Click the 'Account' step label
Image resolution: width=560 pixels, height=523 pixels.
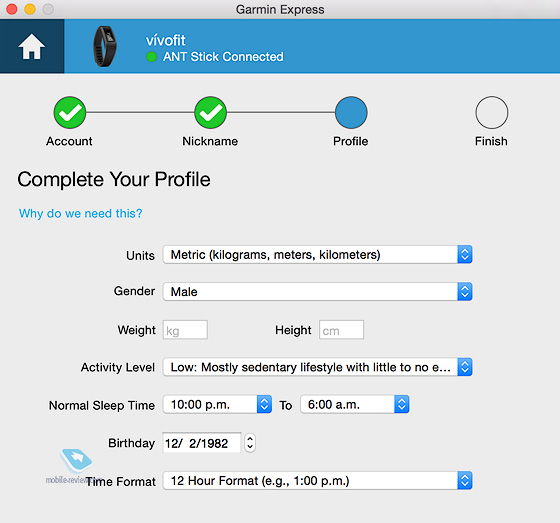point(69,141)
